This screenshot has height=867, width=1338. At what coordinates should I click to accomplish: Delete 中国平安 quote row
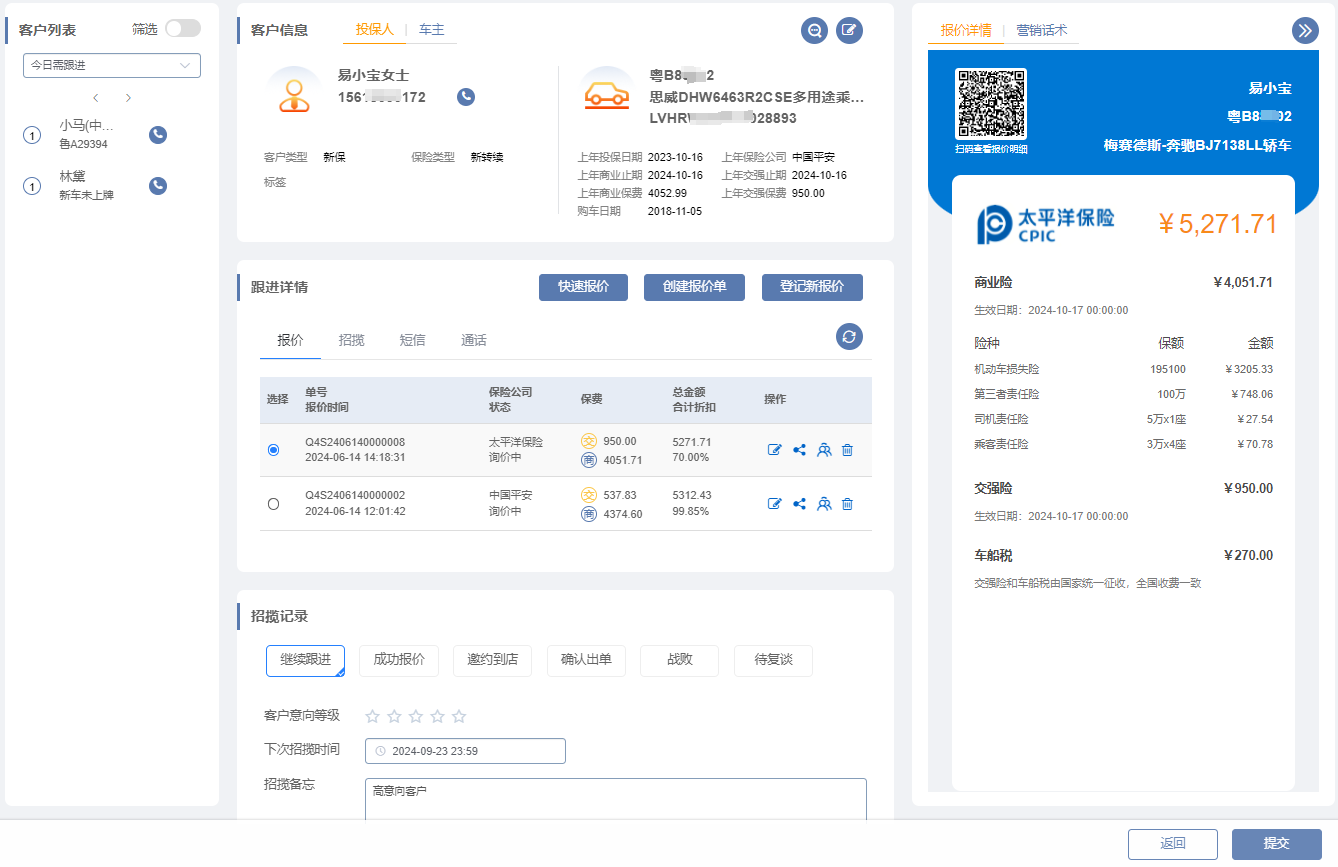[847, 504]
